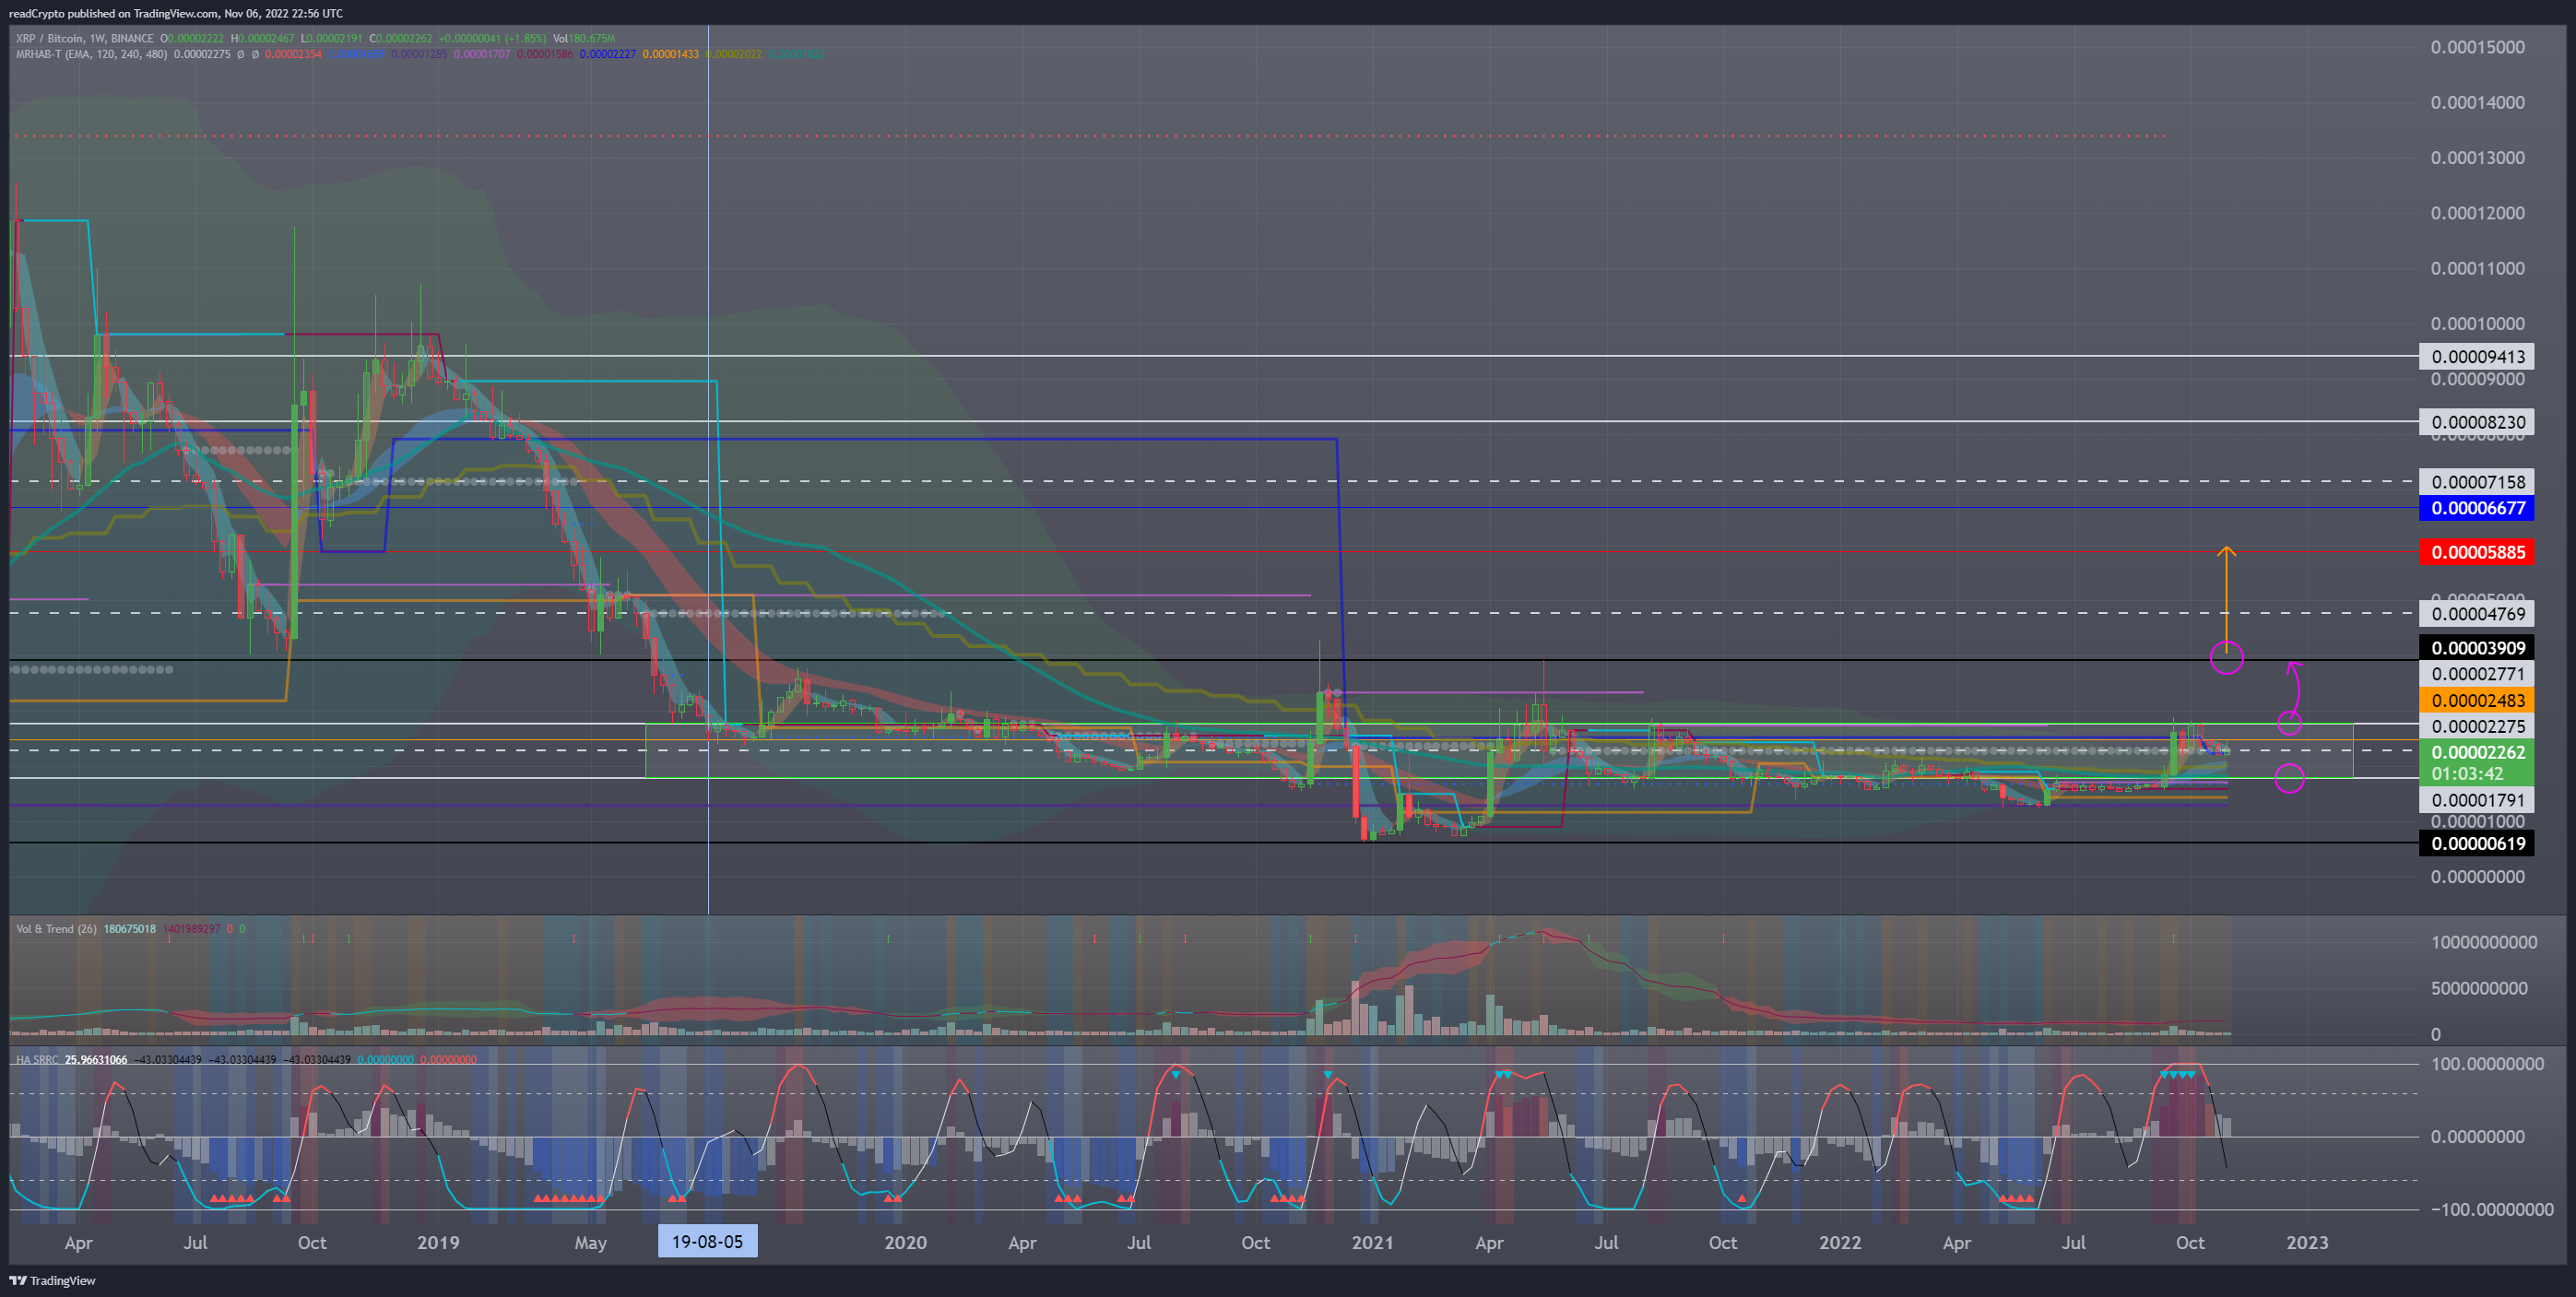Viewport: 2576px width, 1297px height.
Task: Click the 0.00002275 price label
Action: click(x=2477, y=727)
